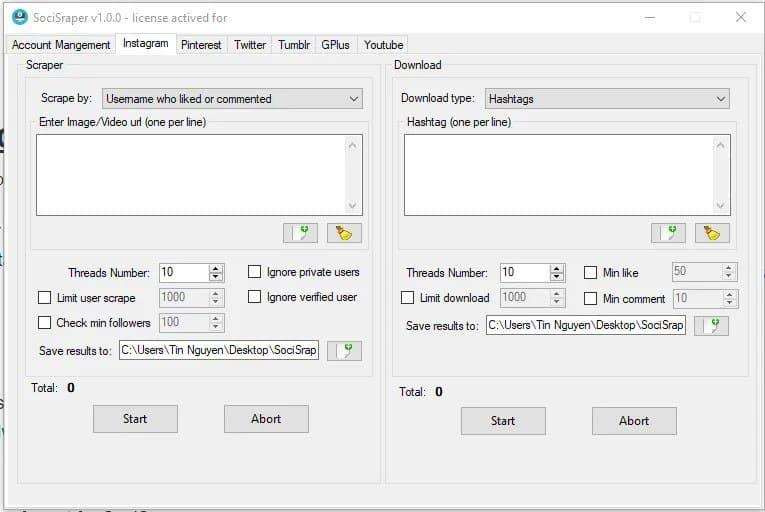Click the Scraper Start button
This screenshot has height=512, width=765.
[135, 419]
